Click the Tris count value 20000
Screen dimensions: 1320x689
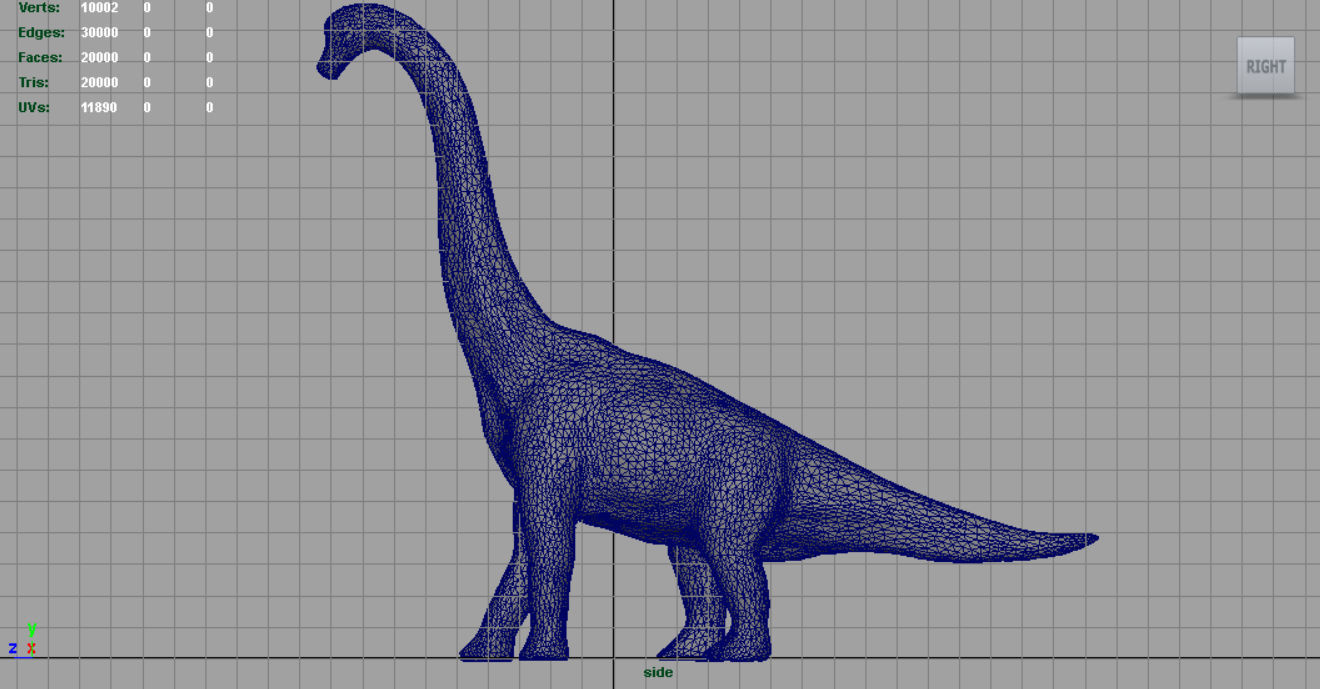pyautogui.click(x=99, y=83)
